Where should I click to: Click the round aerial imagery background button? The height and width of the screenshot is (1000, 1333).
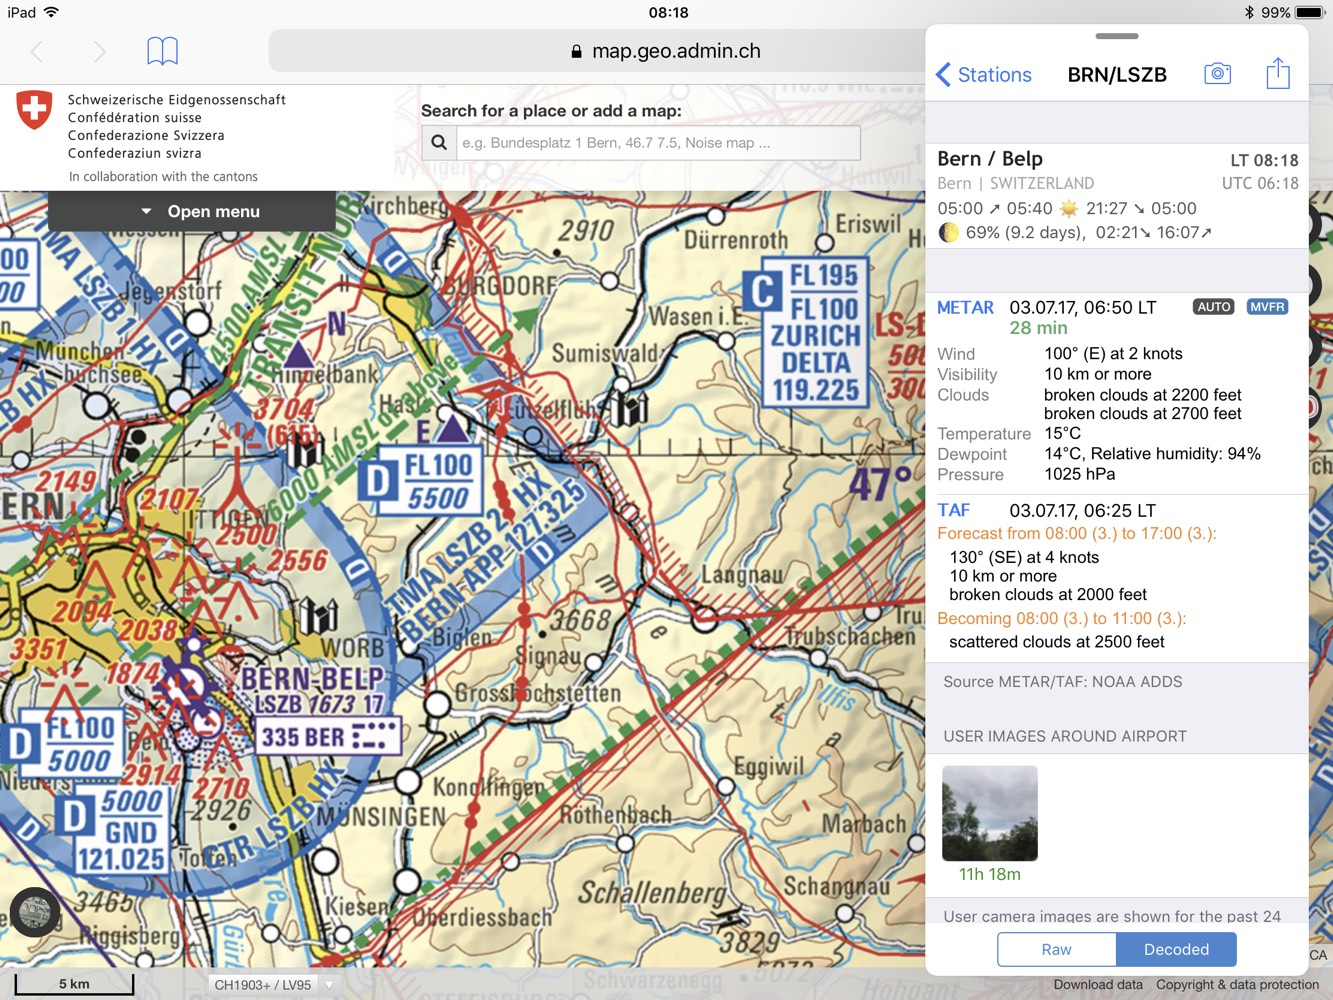[35, 912]
